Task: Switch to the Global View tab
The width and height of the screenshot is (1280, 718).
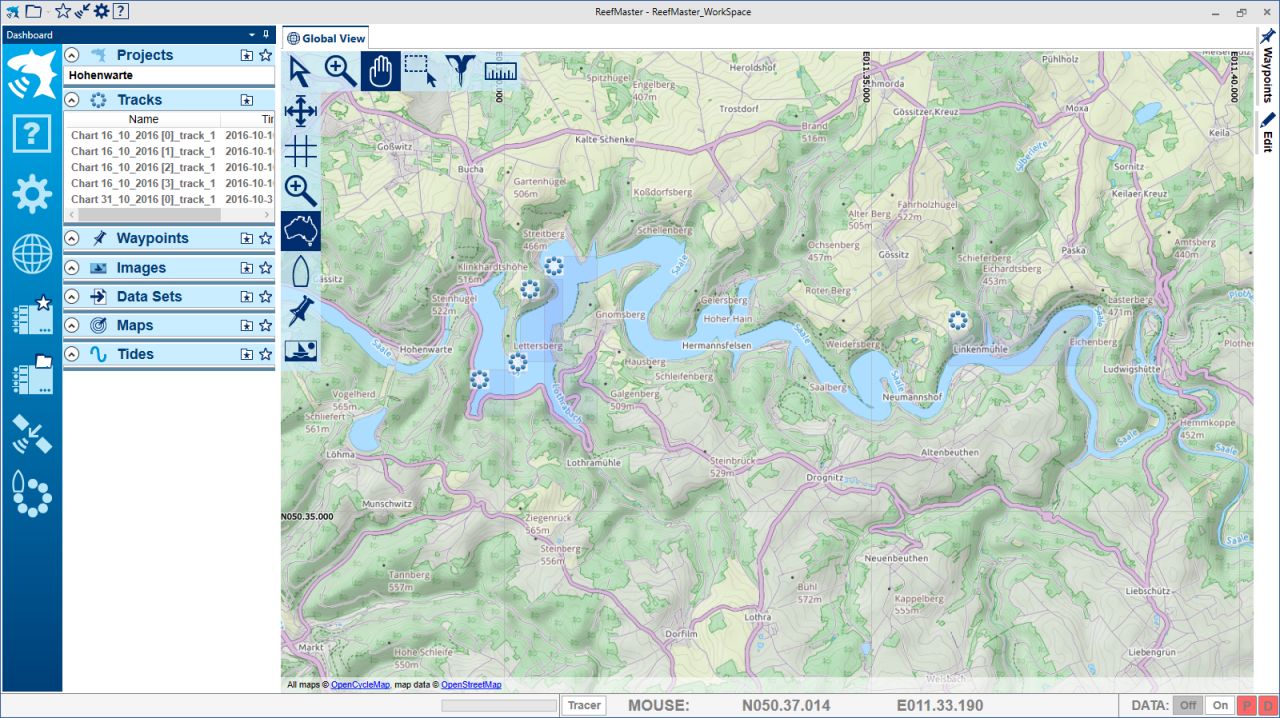Action: click(x=326, y=38)
